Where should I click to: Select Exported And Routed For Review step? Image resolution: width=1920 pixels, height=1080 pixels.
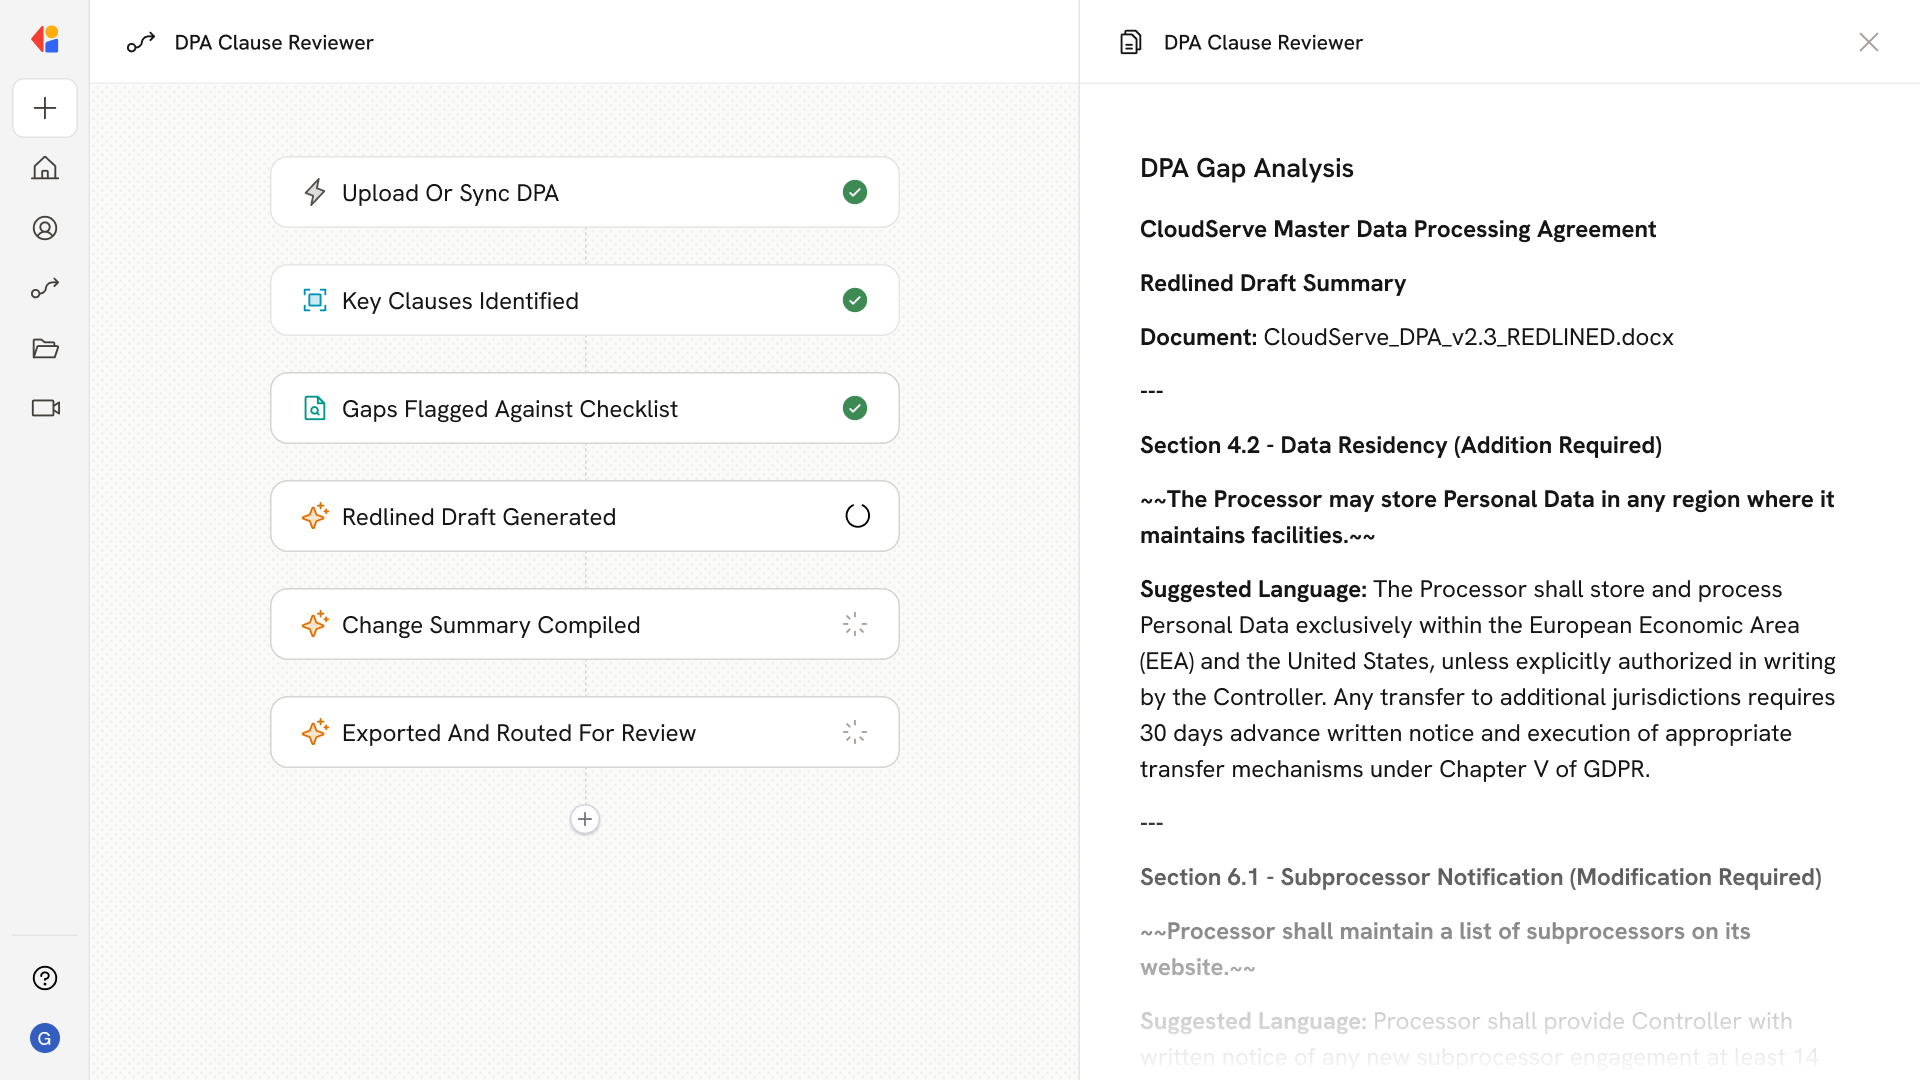pyautogui.click(x=584, y=732)
